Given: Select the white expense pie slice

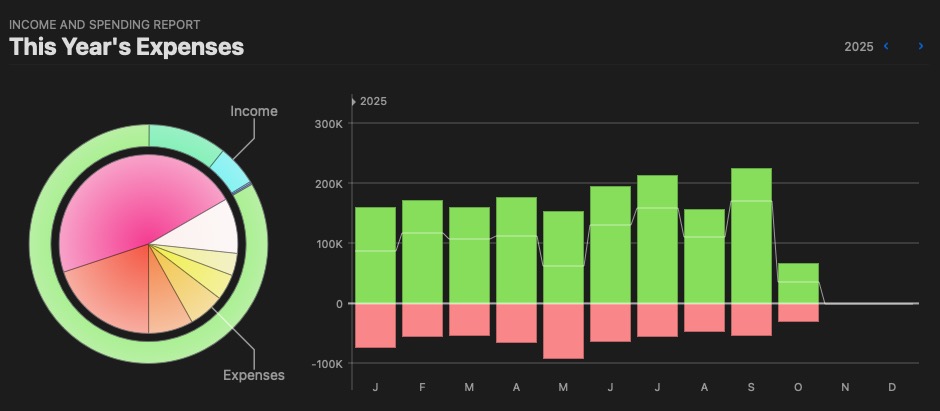Looking at the screenshot, I should point(207,231).
